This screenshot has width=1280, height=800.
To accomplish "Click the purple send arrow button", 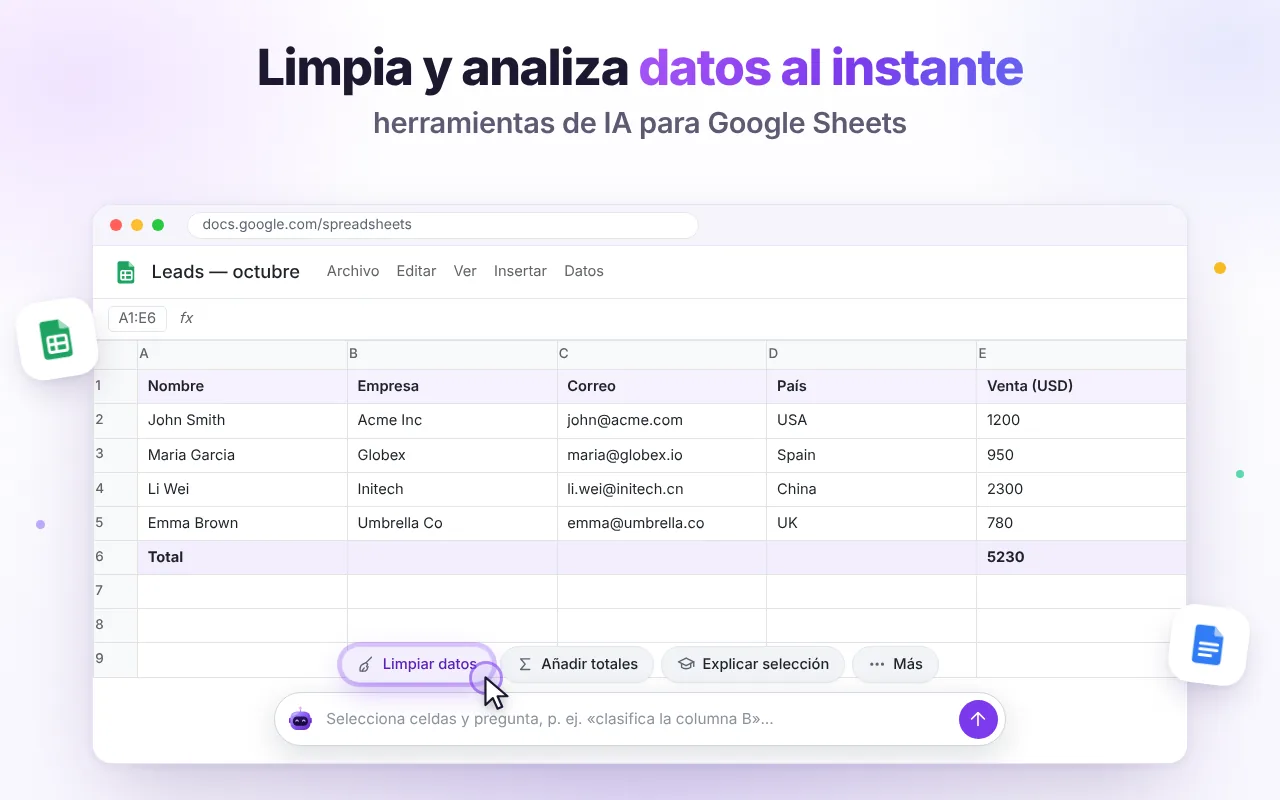I will click(978, 719).
